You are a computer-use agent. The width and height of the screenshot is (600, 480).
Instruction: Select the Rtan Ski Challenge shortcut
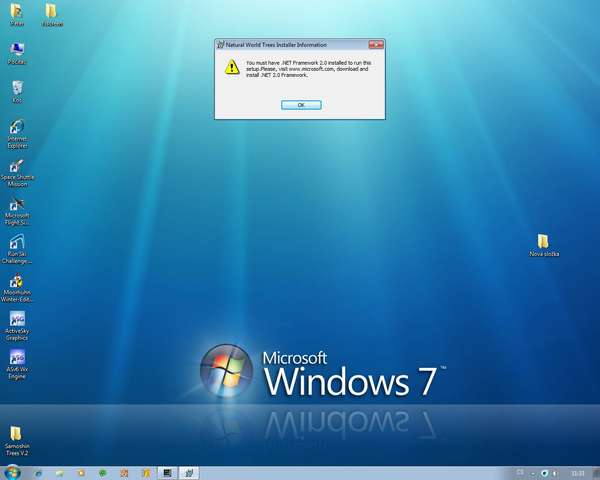[17, 250]
